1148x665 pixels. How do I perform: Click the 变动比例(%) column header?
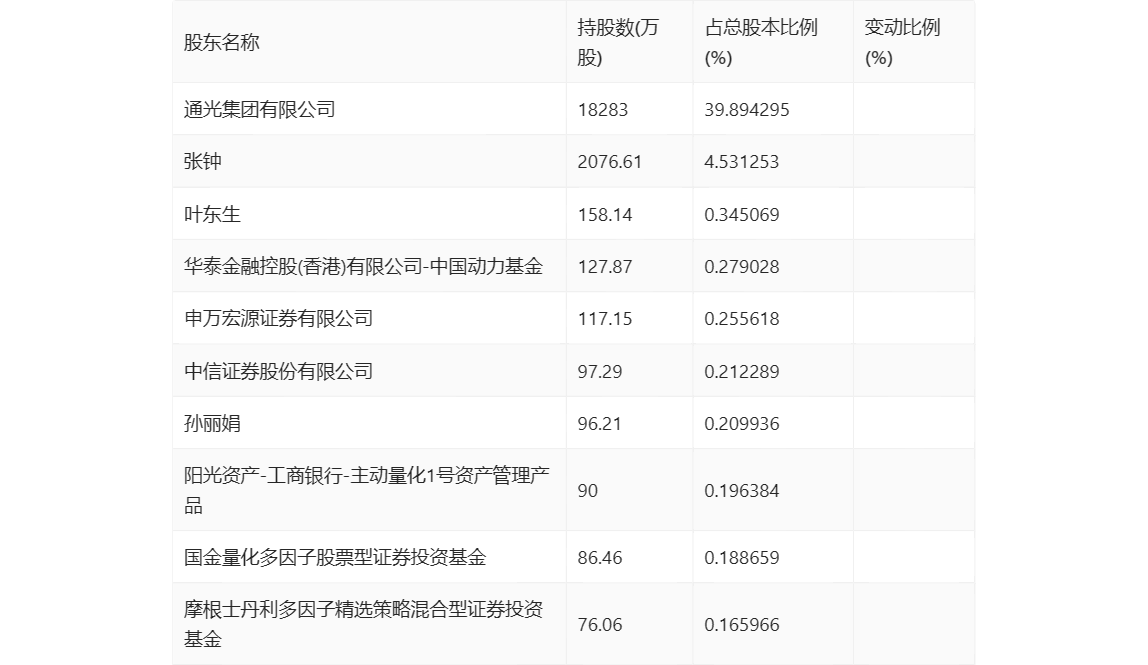coord(902,42)
